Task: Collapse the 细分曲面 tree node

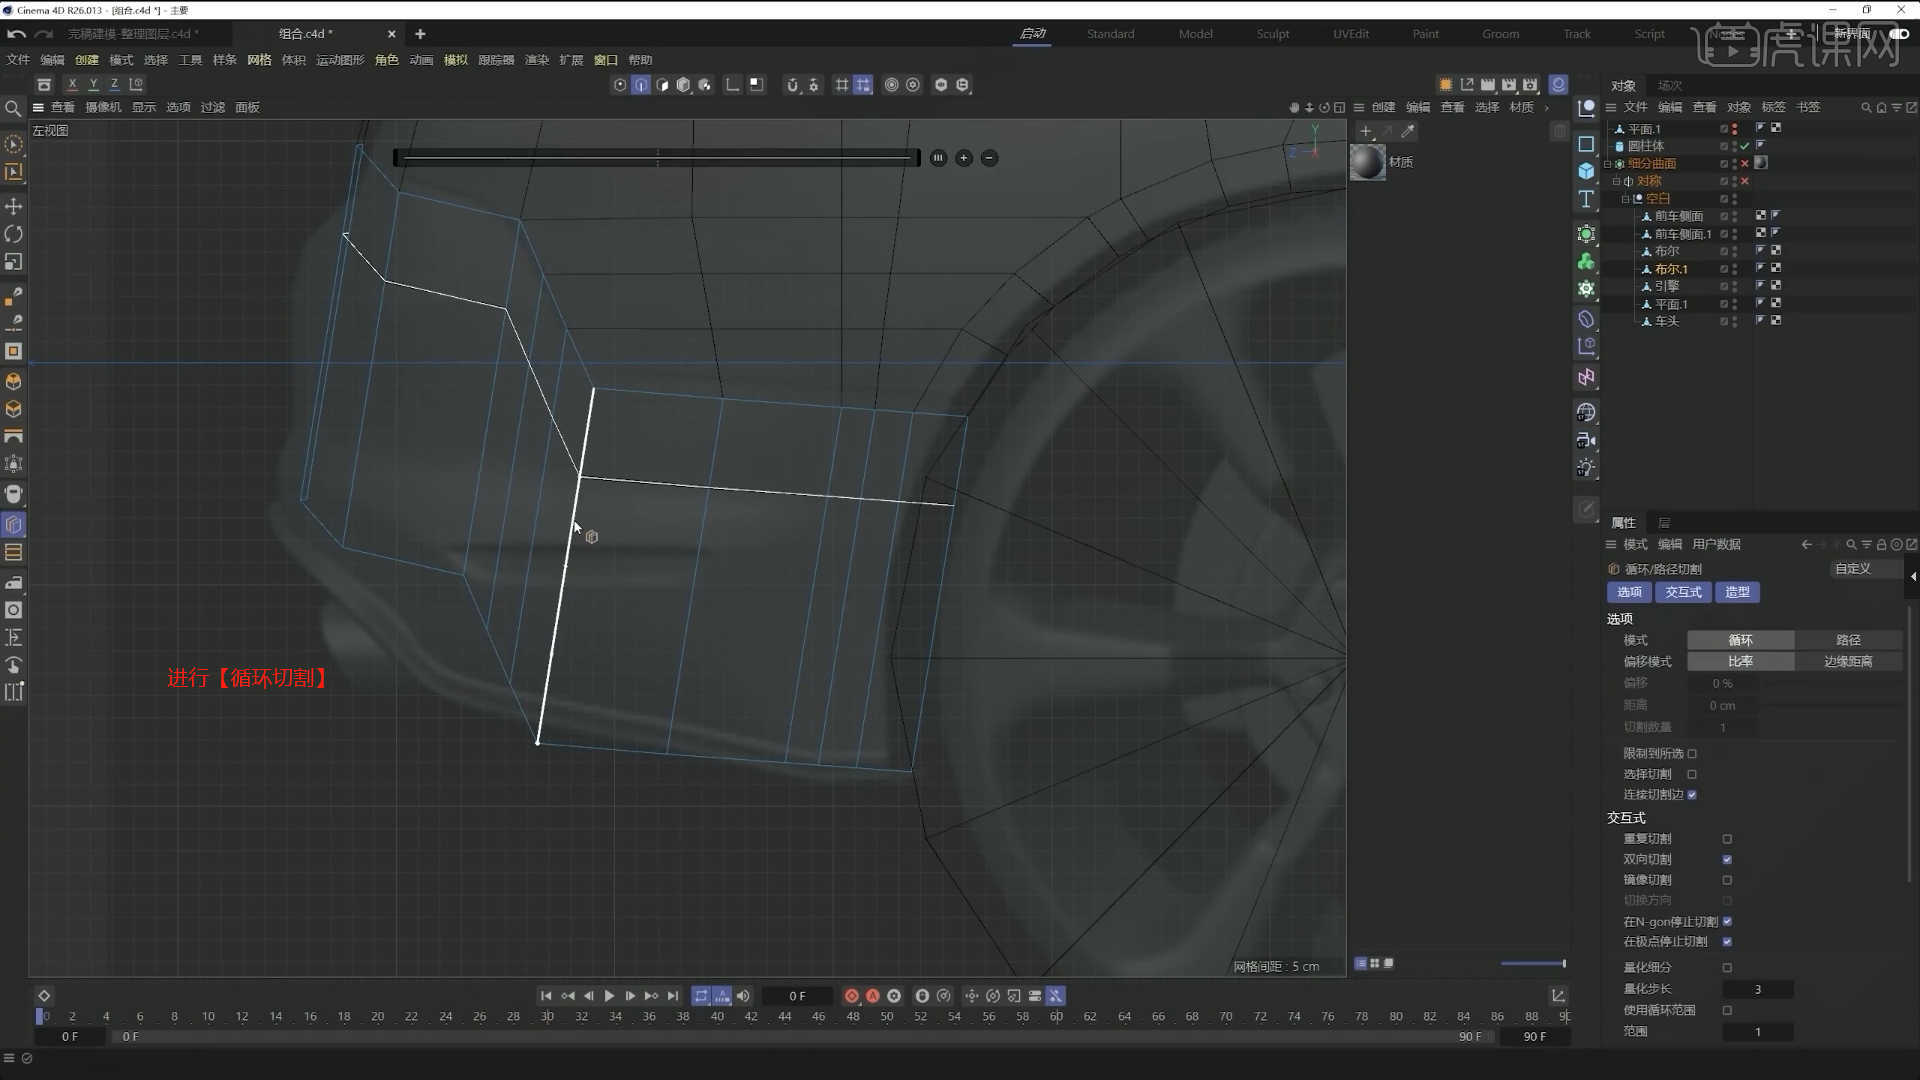Action: coord(1608,164)
